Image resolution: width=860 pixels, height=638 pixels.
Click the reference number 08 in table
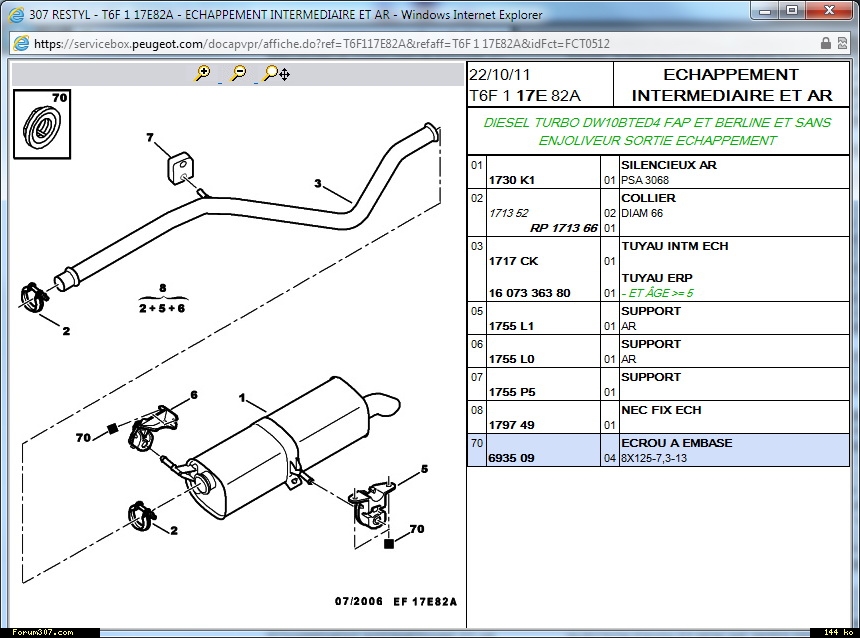point(477,410)
